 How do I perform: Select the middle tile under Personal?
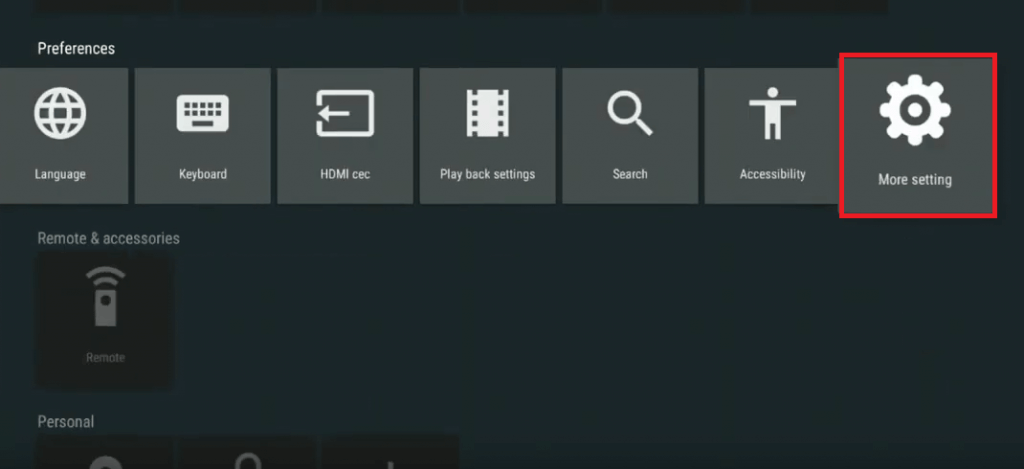(x=247, y=454)
